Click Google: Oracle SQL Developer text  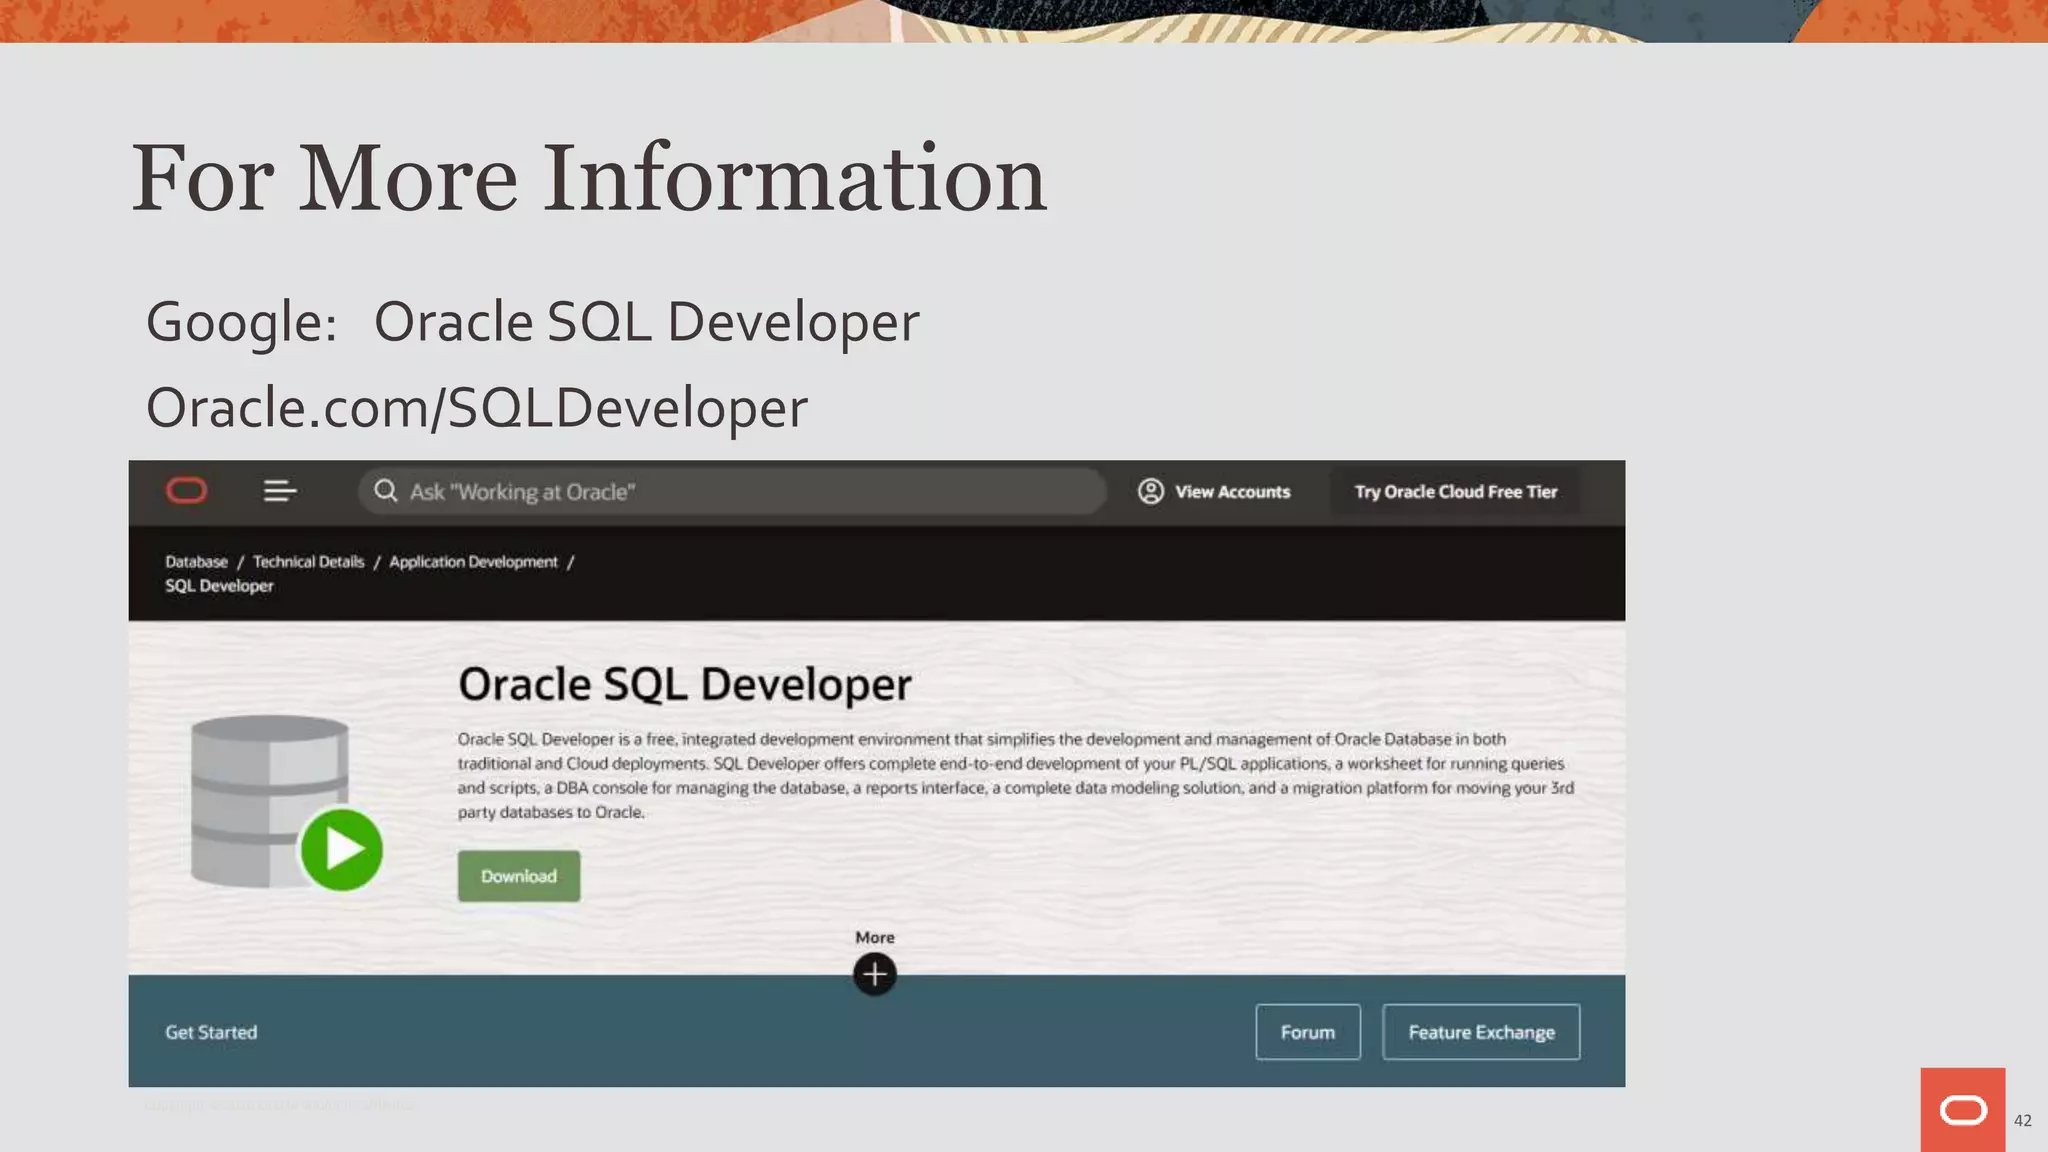tap(532, 322)
